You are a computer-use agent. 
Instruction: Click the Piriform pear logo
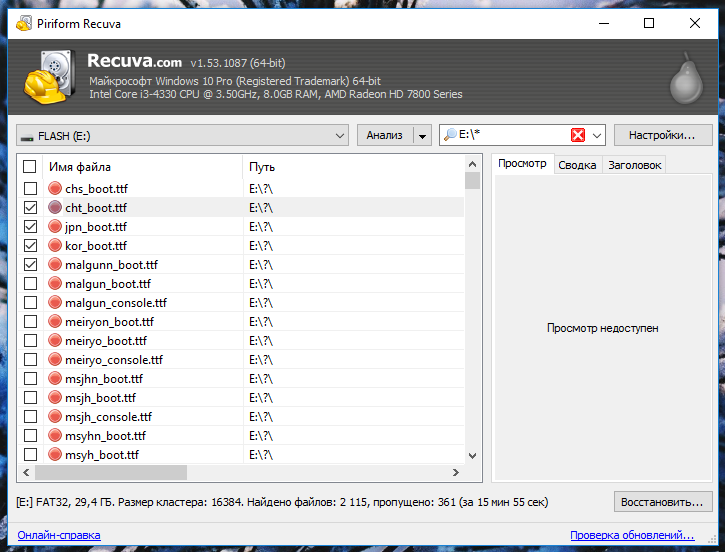[687, 78]
